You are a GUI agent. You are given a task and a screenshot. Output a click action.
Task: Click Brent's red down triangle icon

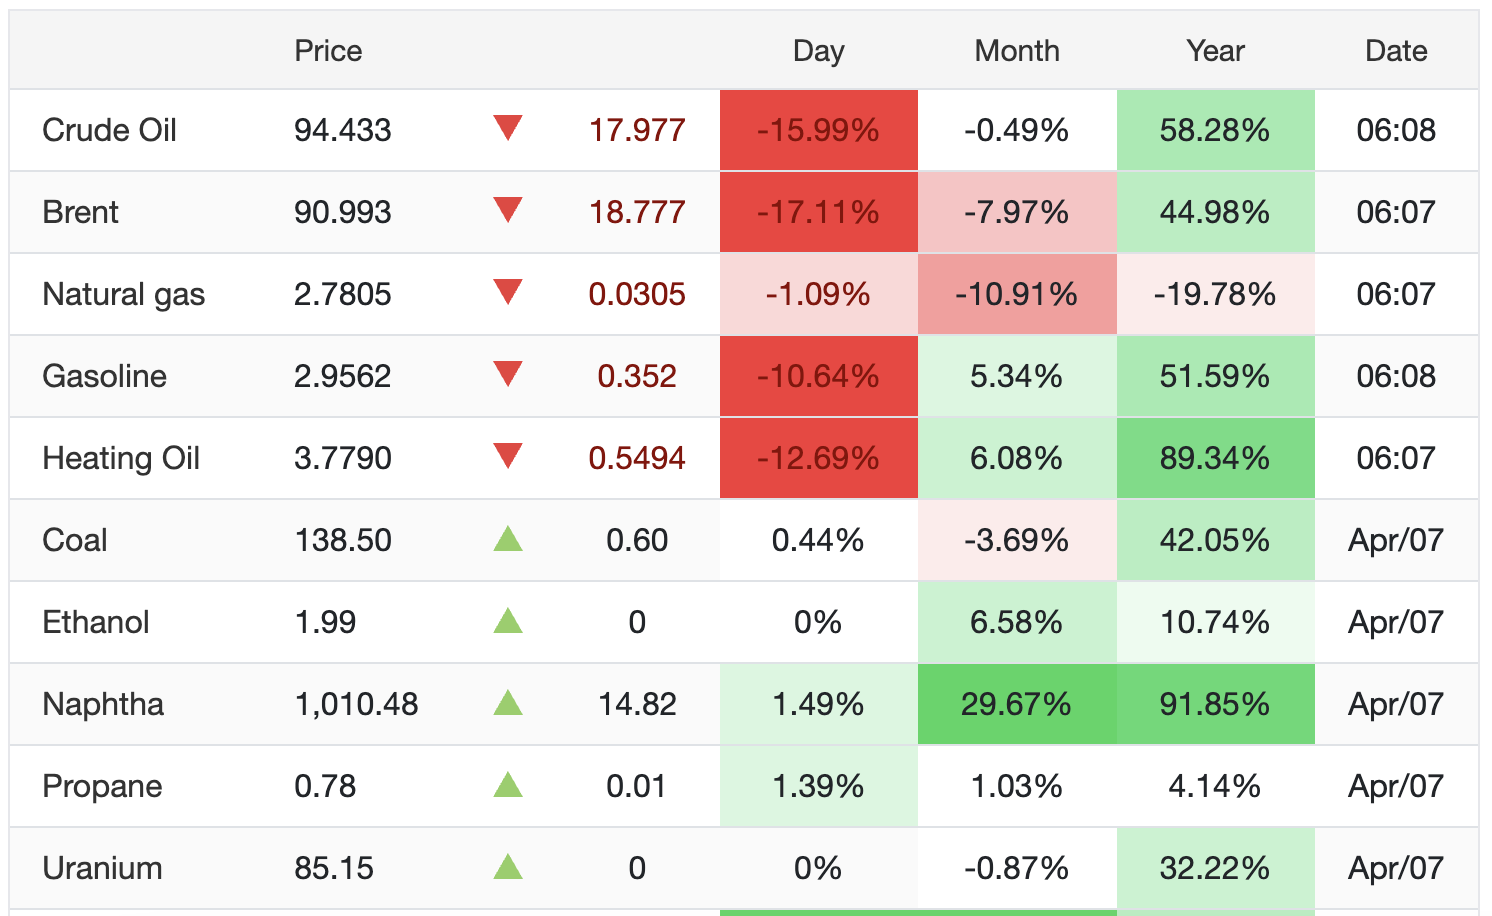click(x=508, y=210)
